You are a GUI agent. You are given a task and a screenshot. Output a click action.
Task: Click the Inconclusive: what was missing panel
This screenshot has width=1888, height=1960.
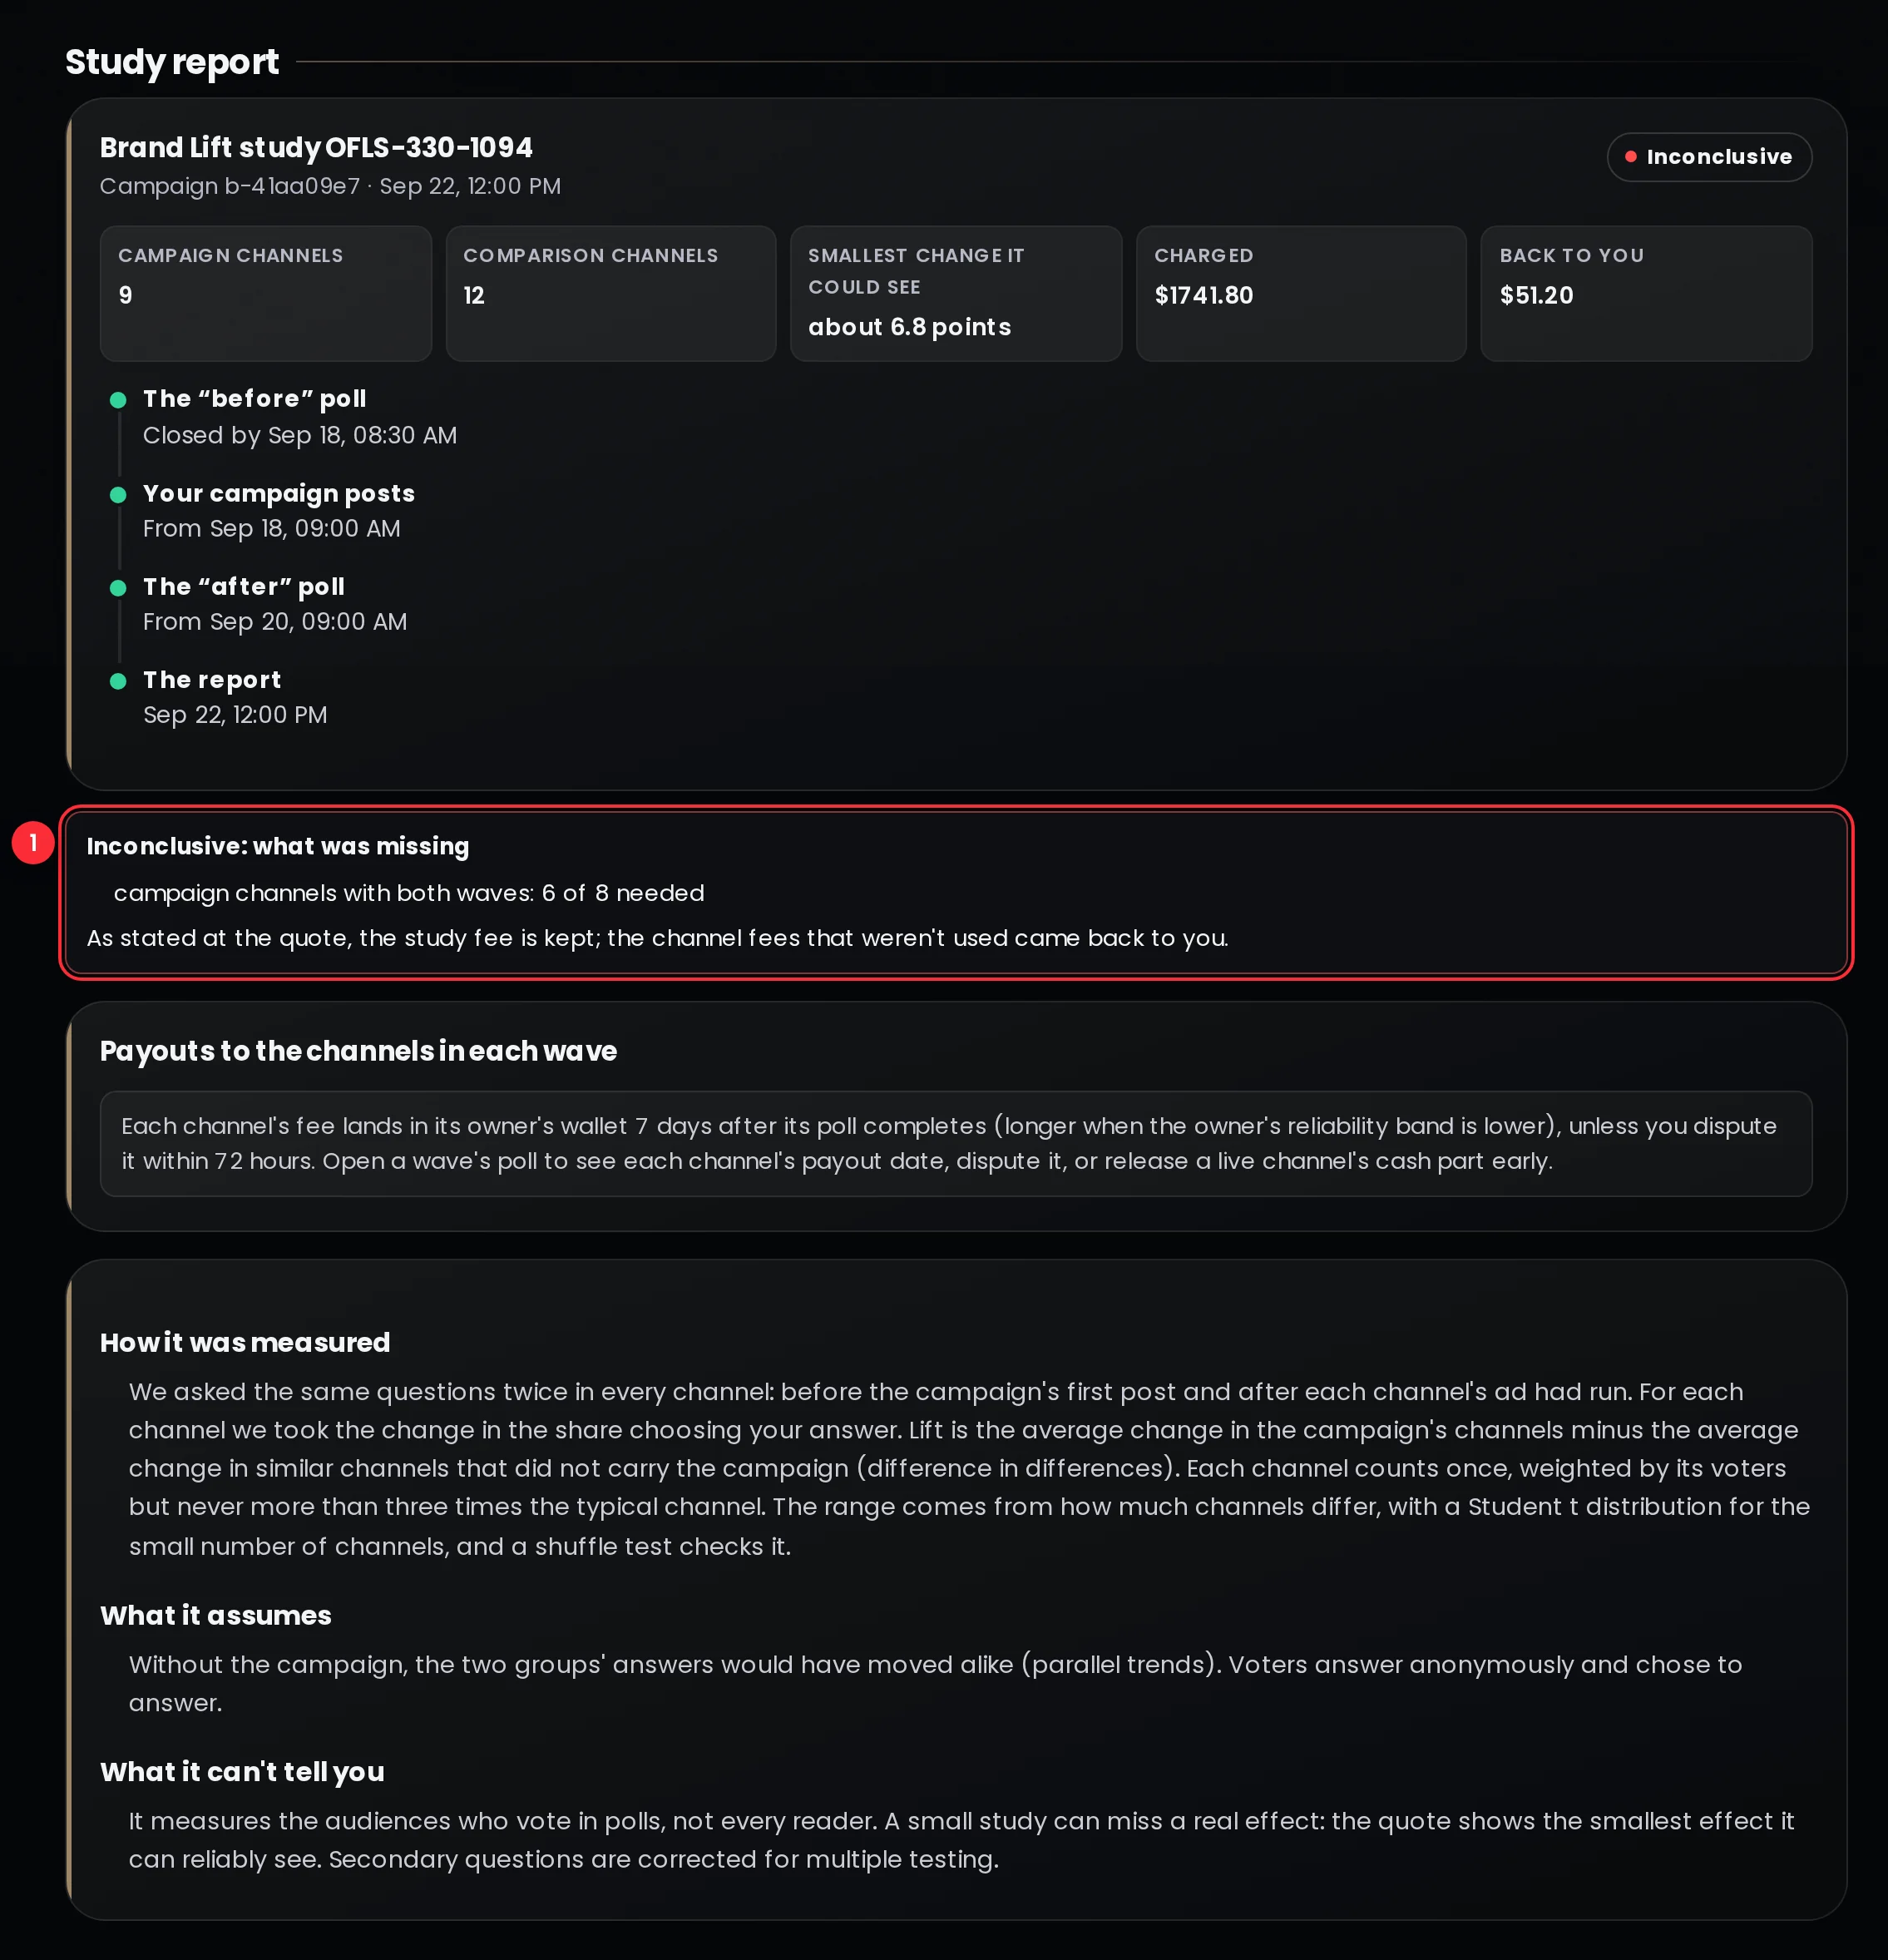click(x=956, y=892)
